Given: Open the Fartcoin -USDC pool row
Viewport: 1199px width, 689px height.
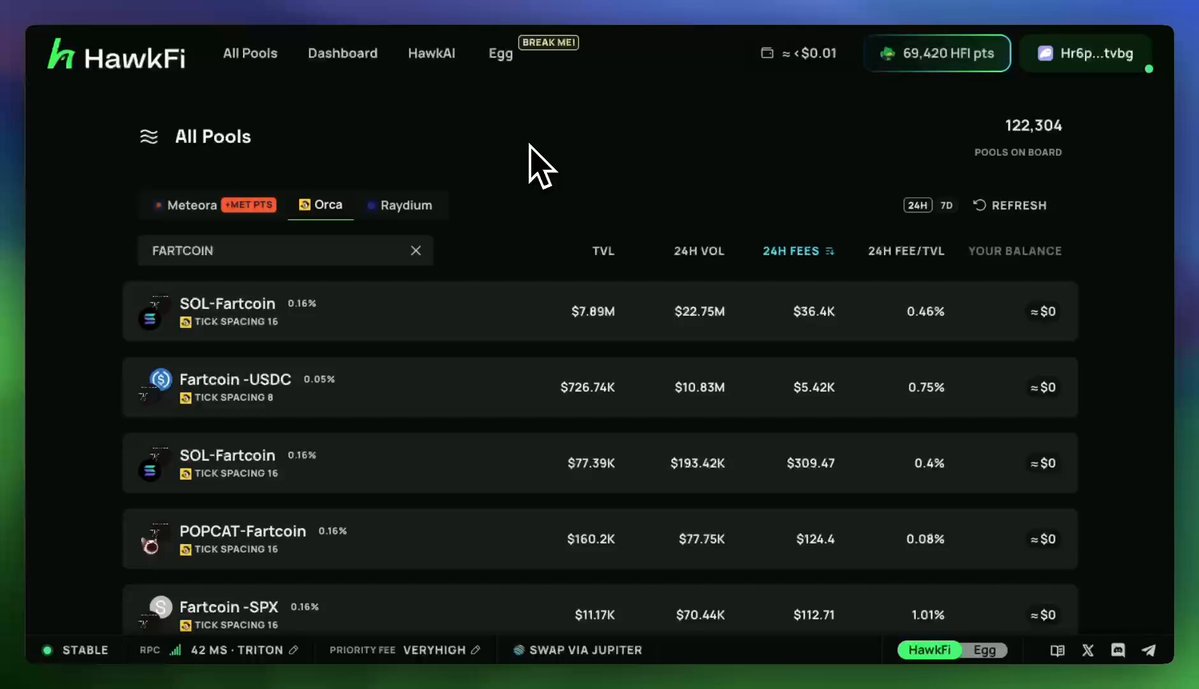Looking at the screenshot, I should [x=600, y=387].
